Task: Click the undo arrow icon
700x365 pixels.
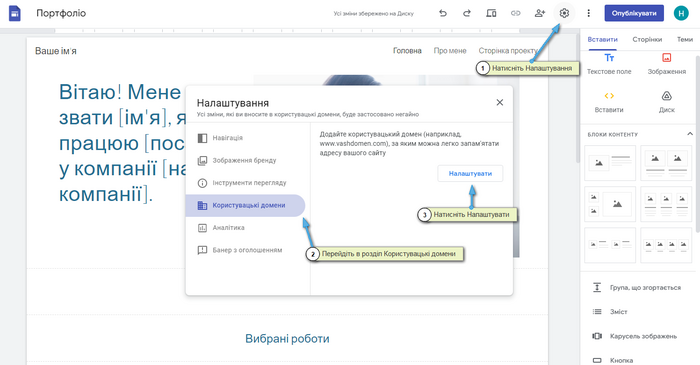Action: pyautogui.click(x=442, y=13)
